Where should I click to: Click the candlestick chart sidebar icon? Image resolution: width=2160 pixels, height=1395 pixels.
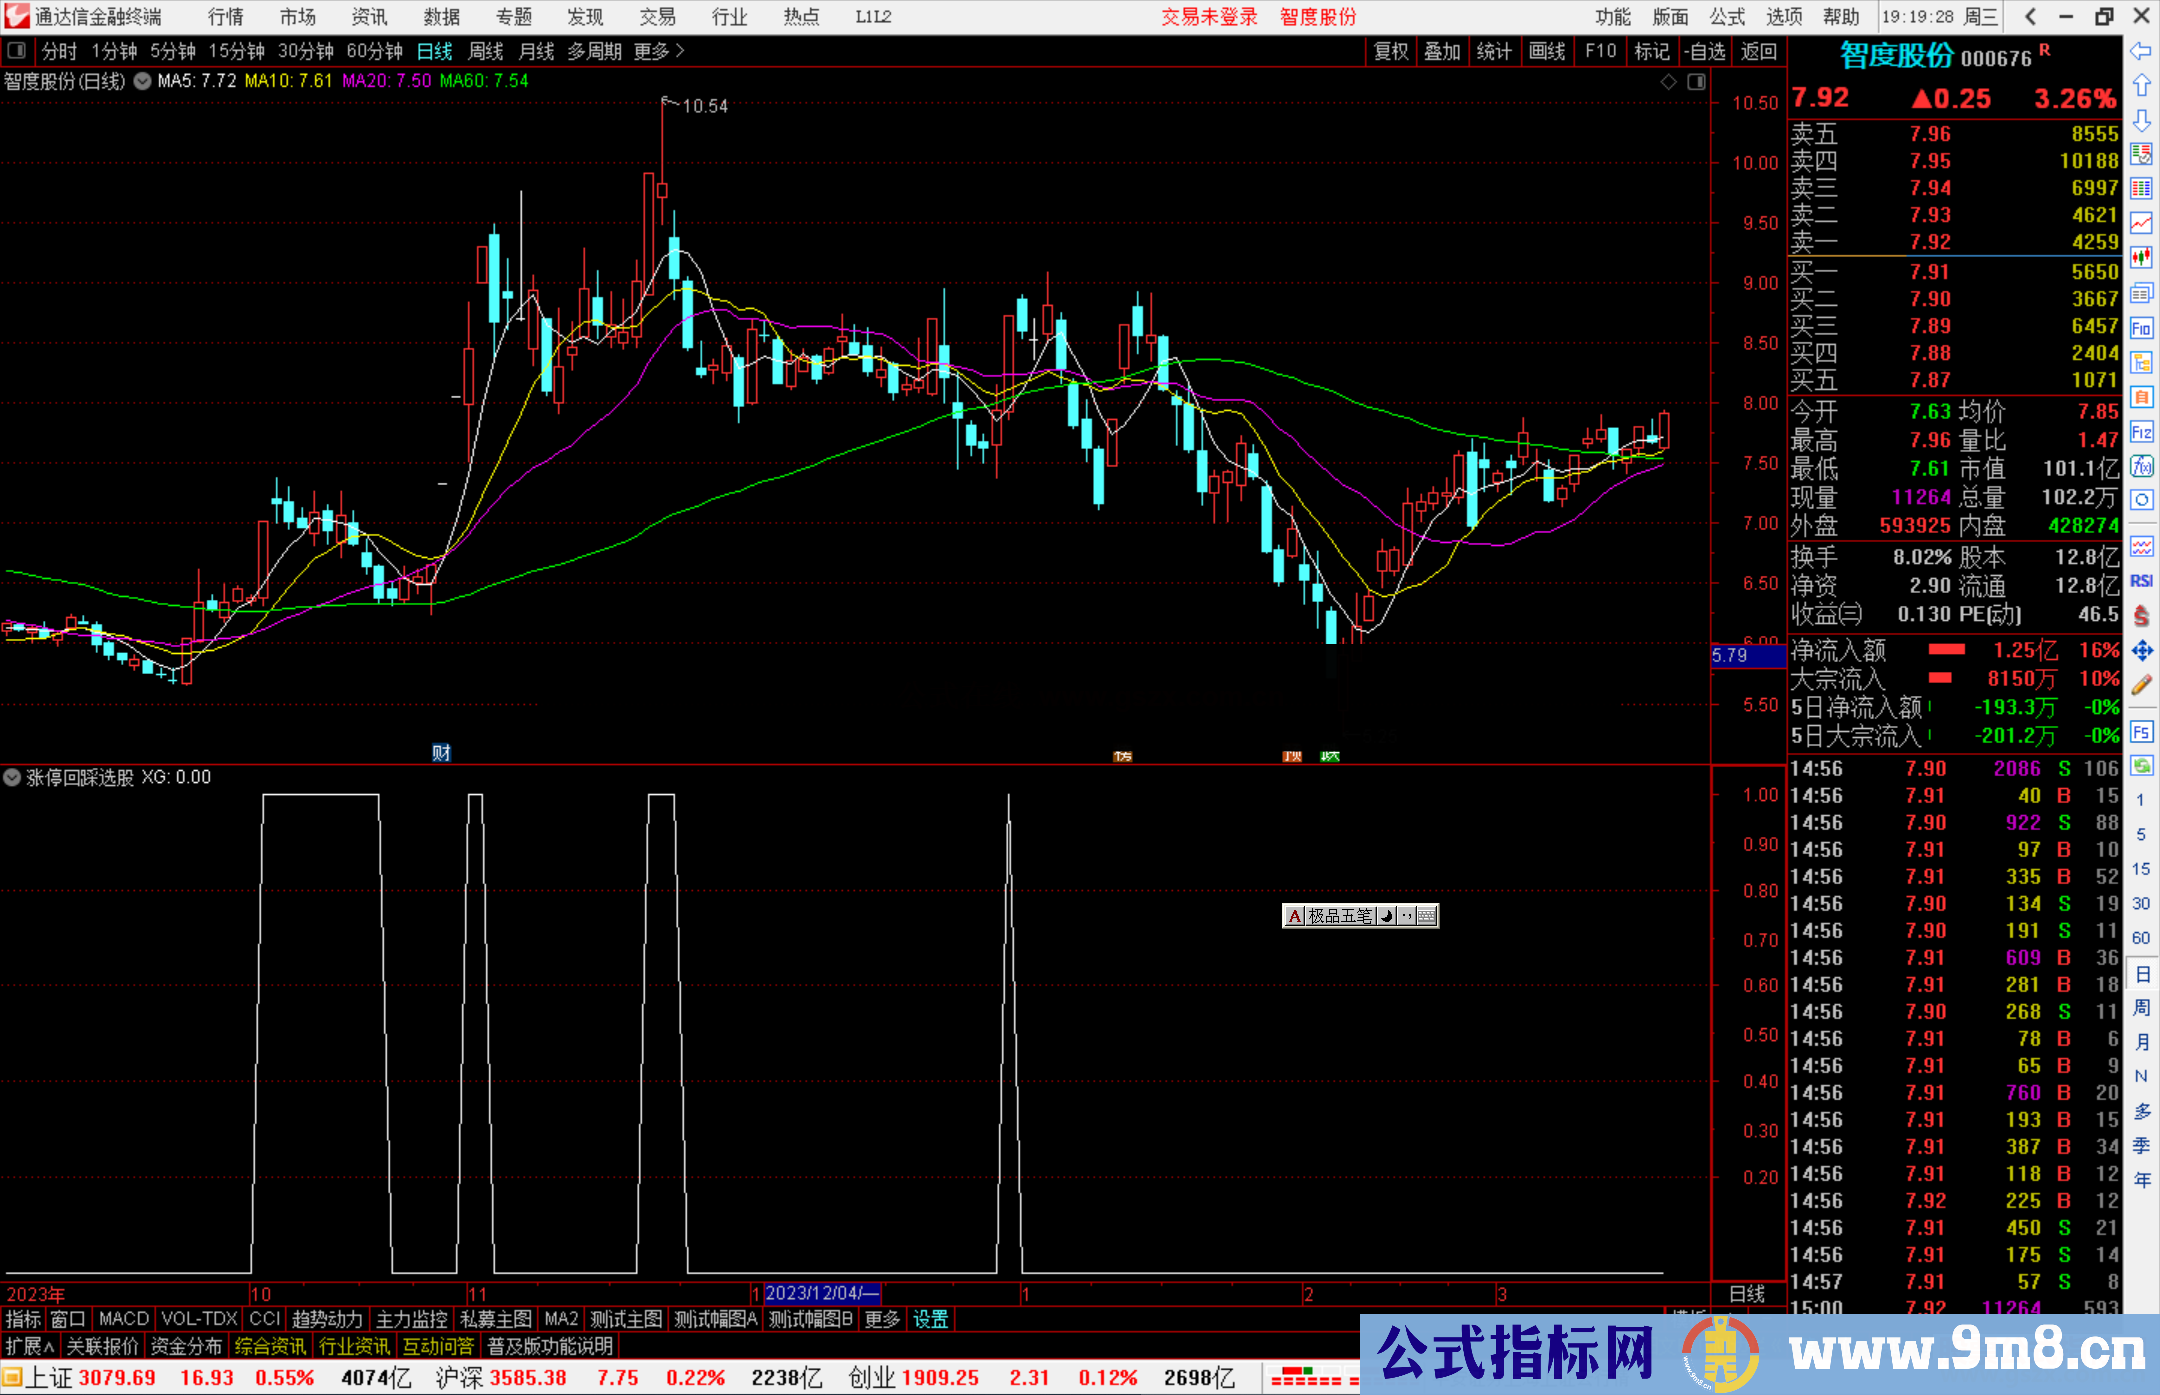2141,258
